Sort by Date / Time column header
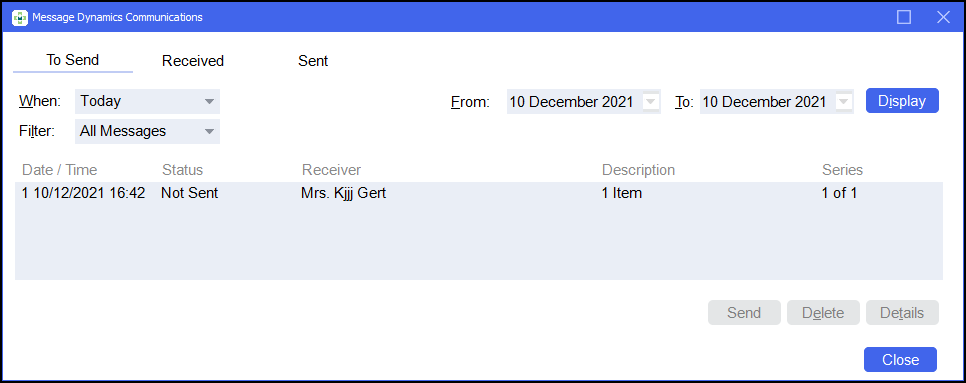The image size is (966, 383). [60, 169]
